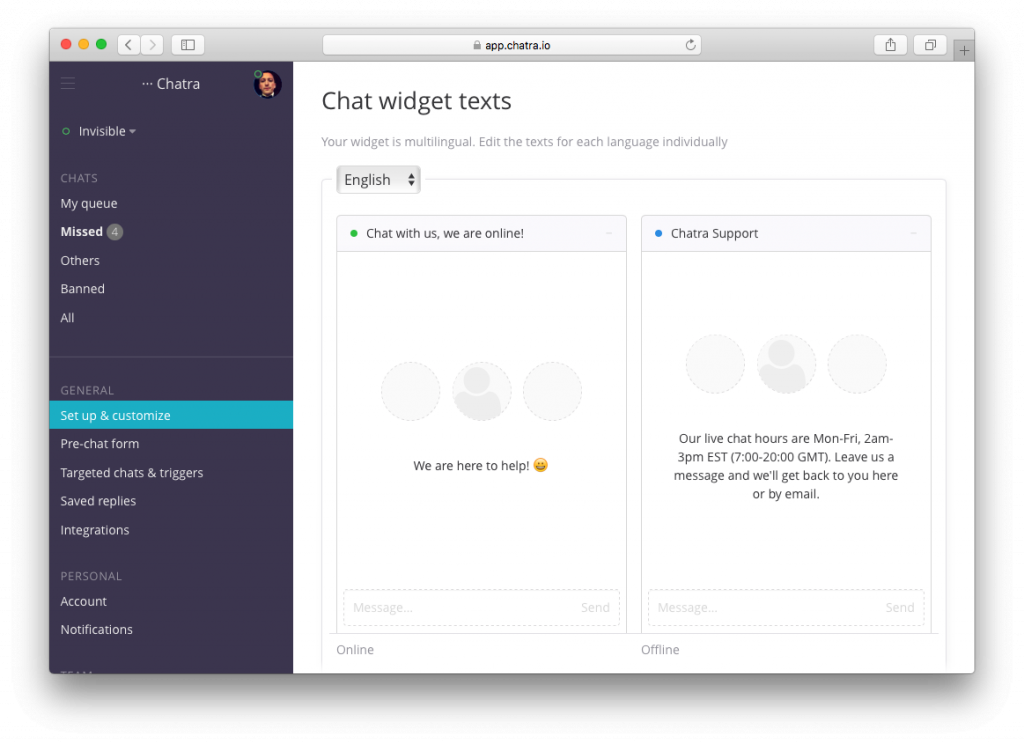Click the offline widget Message field

point(760,608)
